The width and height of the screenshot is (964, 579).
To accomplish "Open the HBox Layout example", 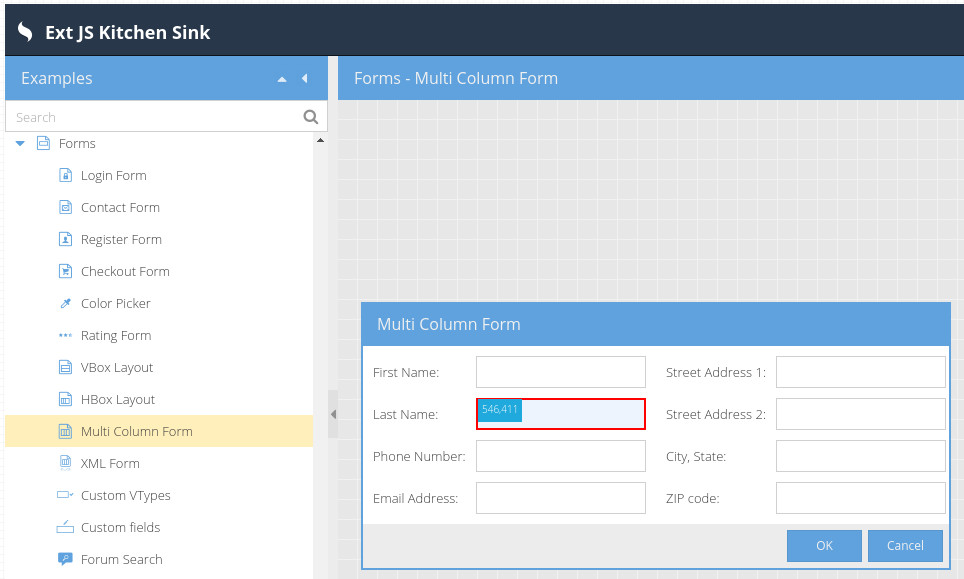I will click(117, 399).
